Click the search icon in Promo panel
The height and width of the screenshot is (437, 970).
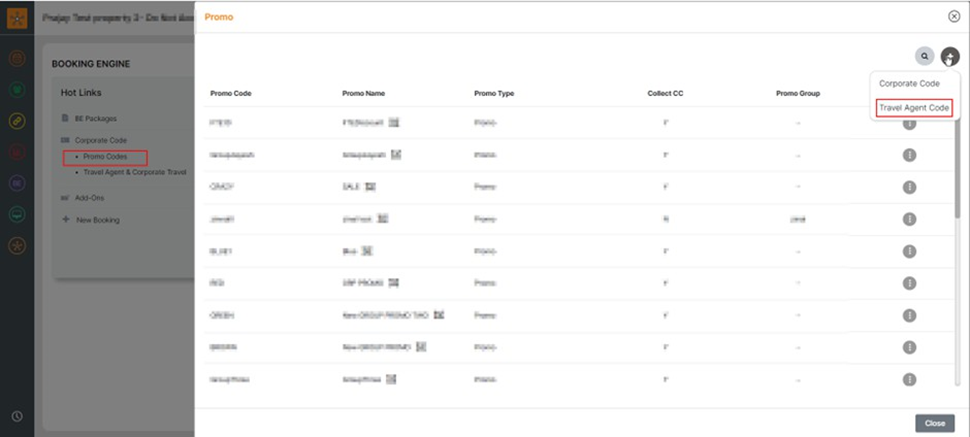pos(925,57)
